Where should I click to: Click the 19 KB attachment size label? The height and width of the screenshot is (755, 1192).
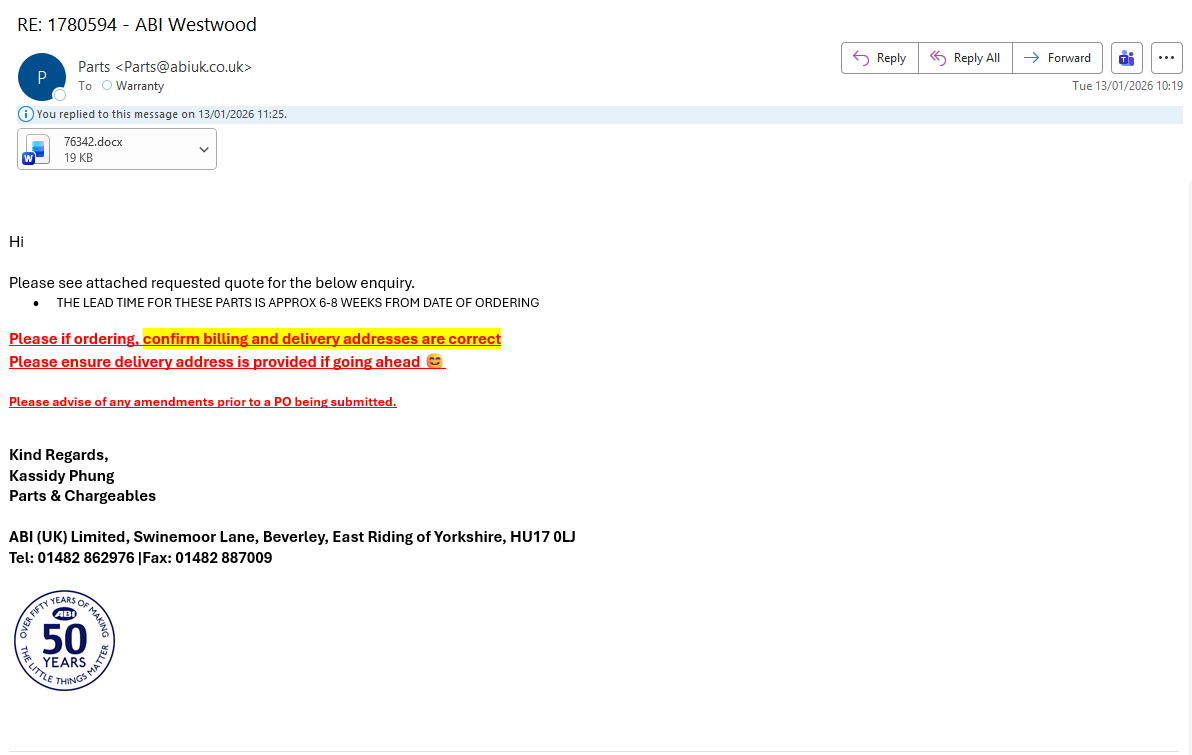tap(78, 158)
